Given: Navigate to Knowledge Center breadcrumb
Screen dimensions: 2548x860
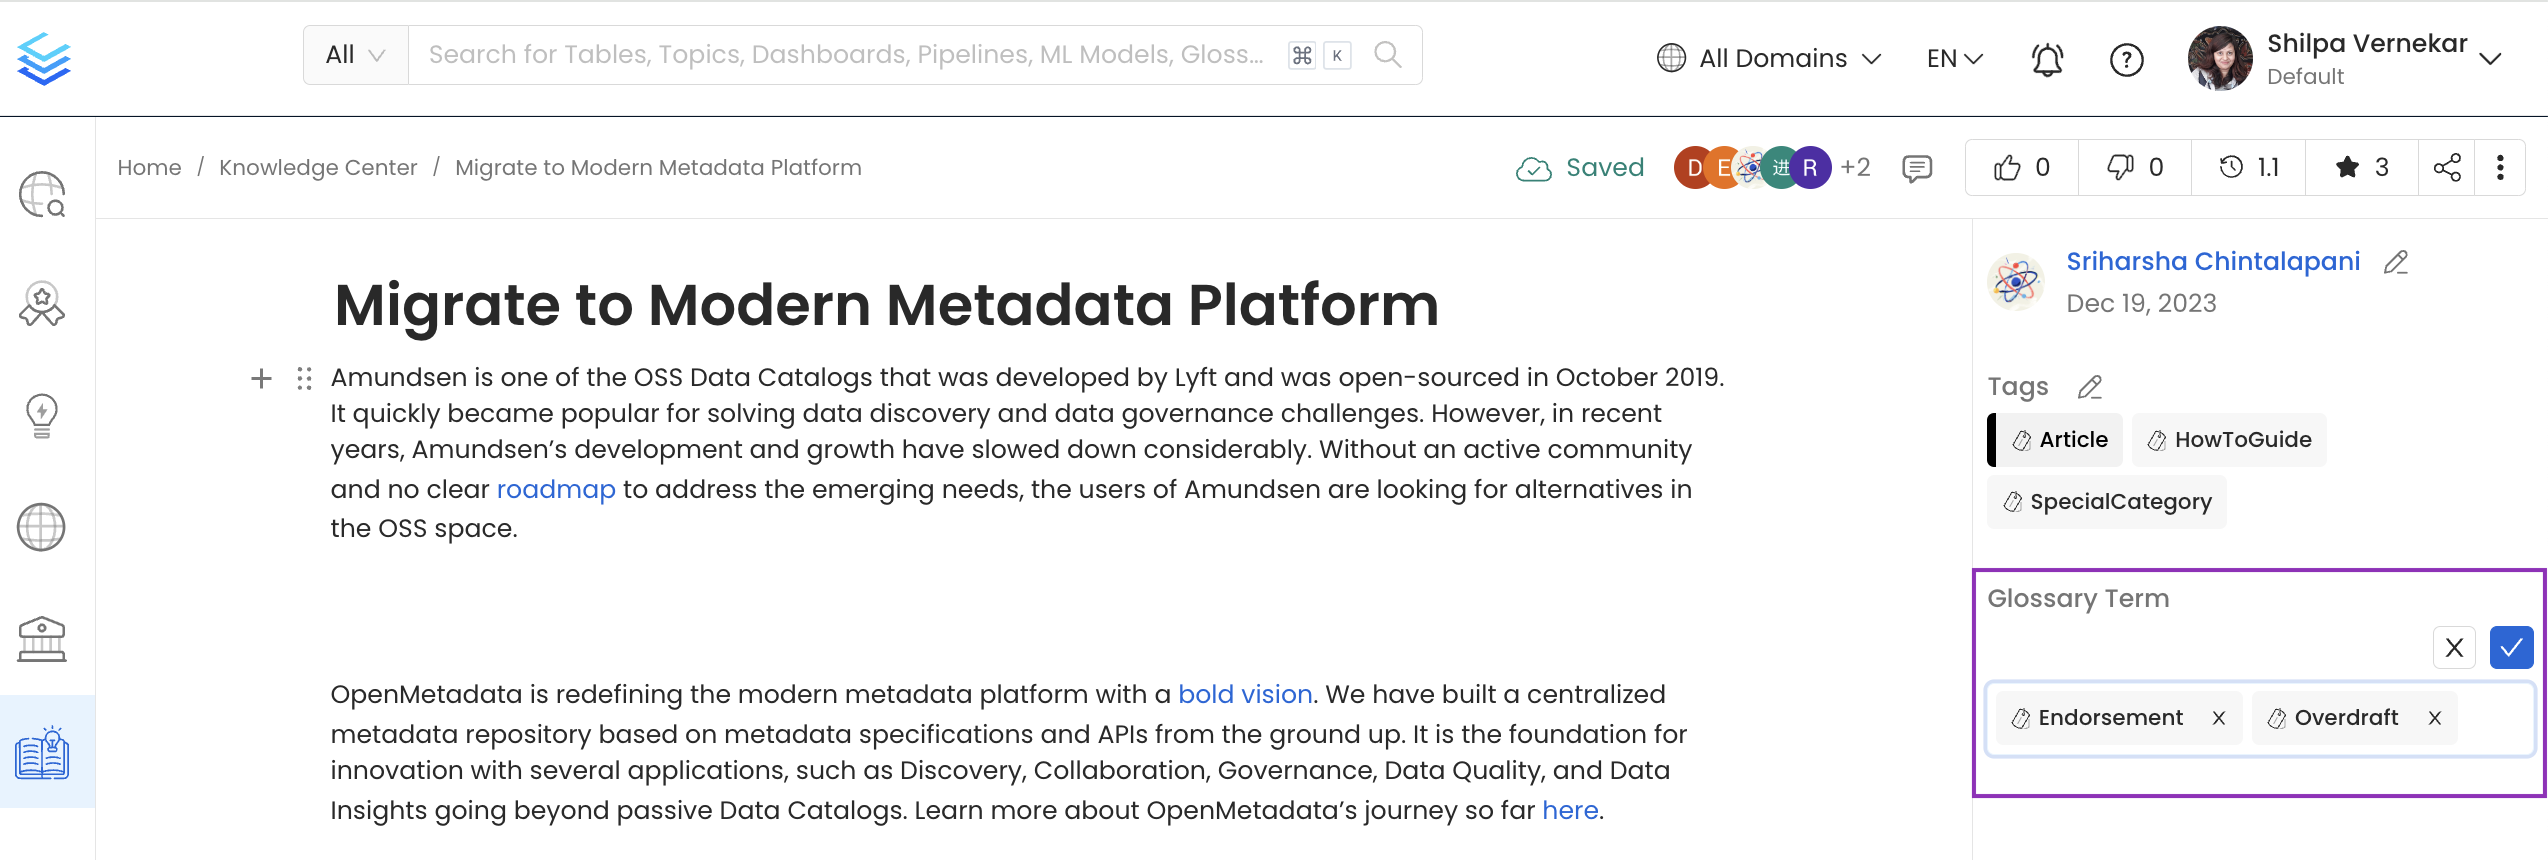Looking at the screenshot, I should (318, 168).
